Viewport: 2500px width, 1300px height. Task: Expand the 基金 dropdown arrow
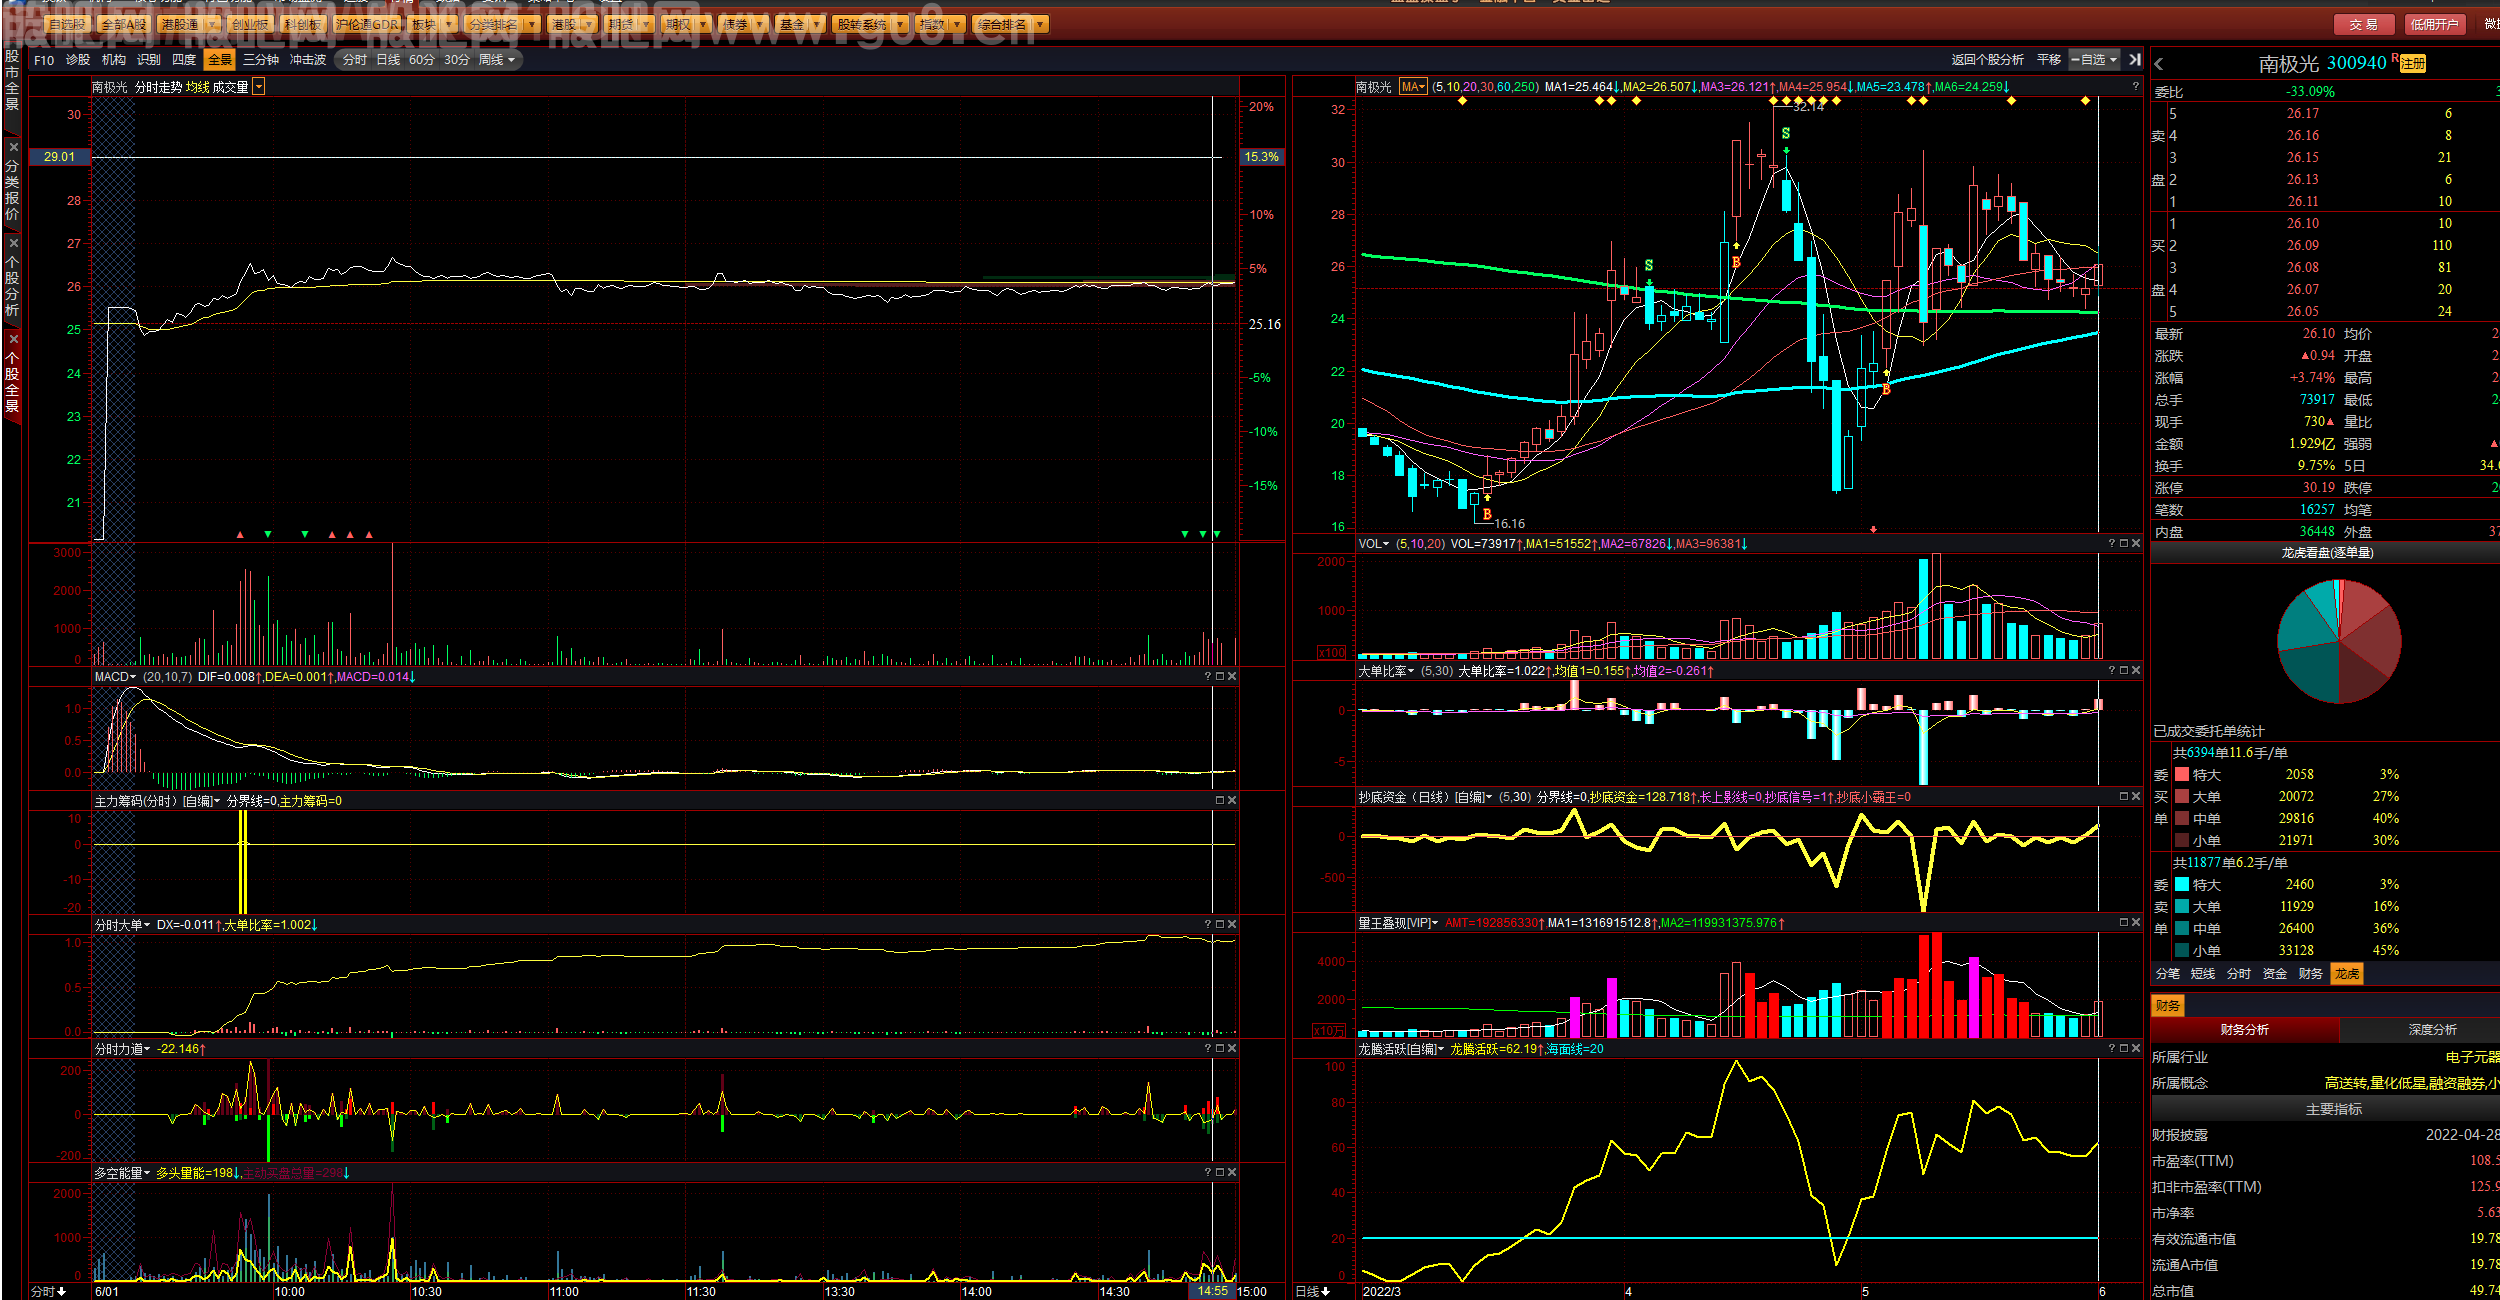point(818,24)
